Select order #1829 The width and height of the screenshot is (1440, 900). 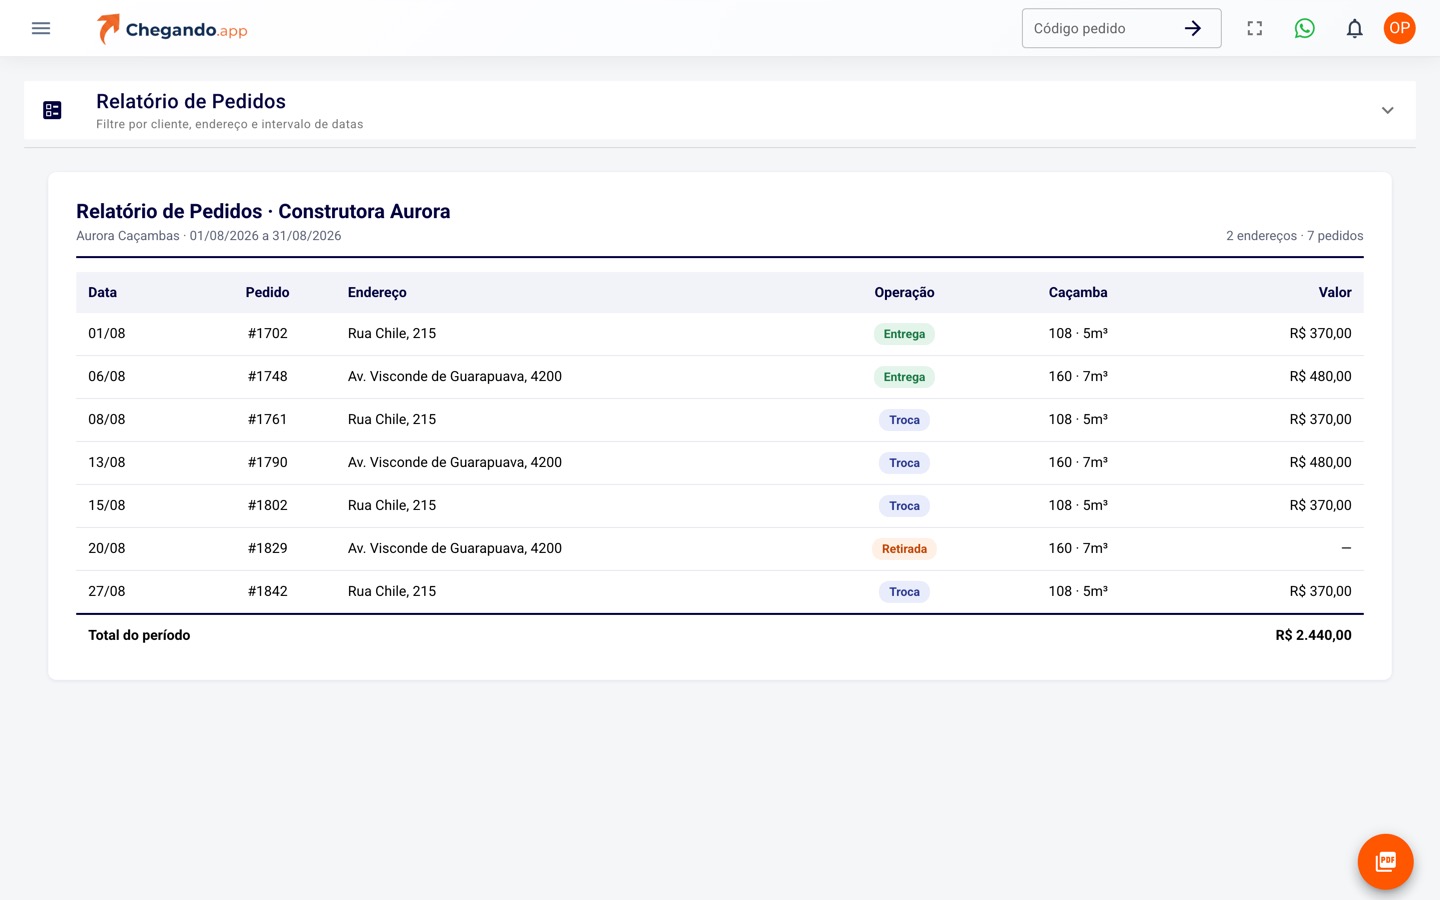[267, 548]
